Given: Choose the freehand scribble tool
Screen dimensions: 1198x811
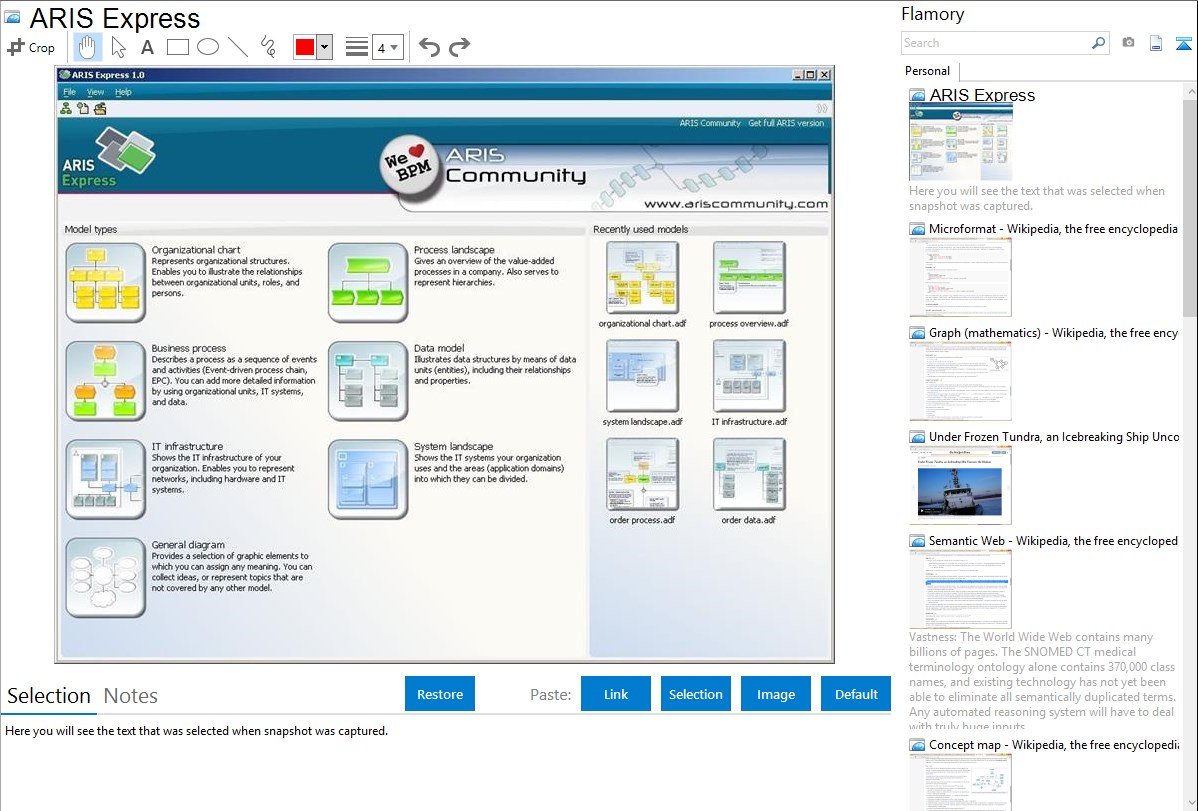Looking at the screenshot, I should 268,47.
